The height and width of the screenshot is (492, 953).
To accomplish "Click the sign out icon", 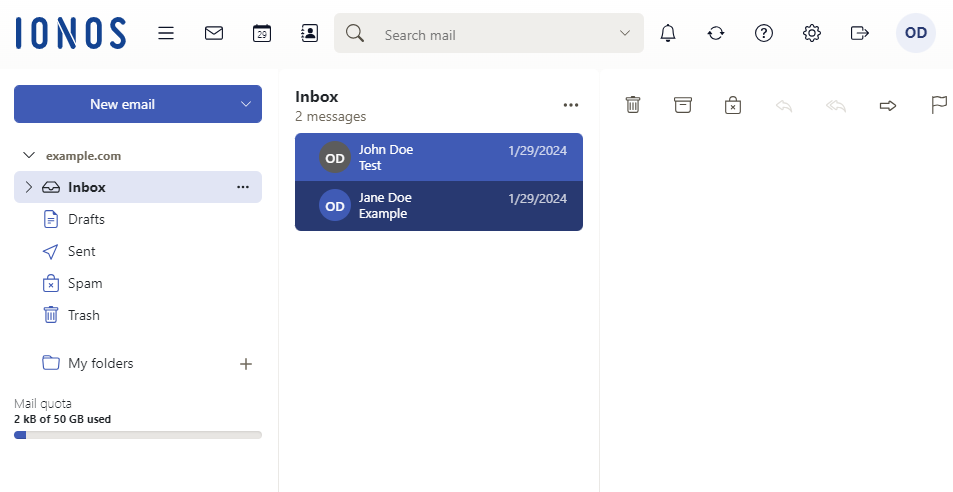I will pyautogui.click(x=859, y=33).
